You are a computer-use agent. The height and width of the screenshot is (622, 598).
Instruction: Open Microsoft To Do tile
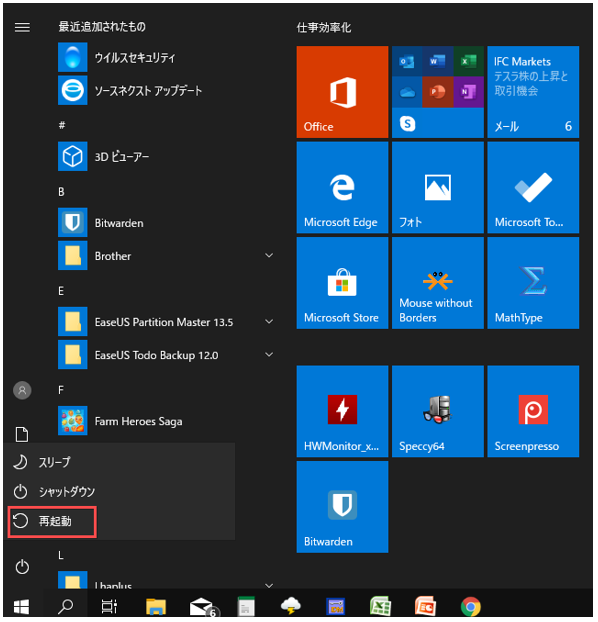click(x=533, y=187)
